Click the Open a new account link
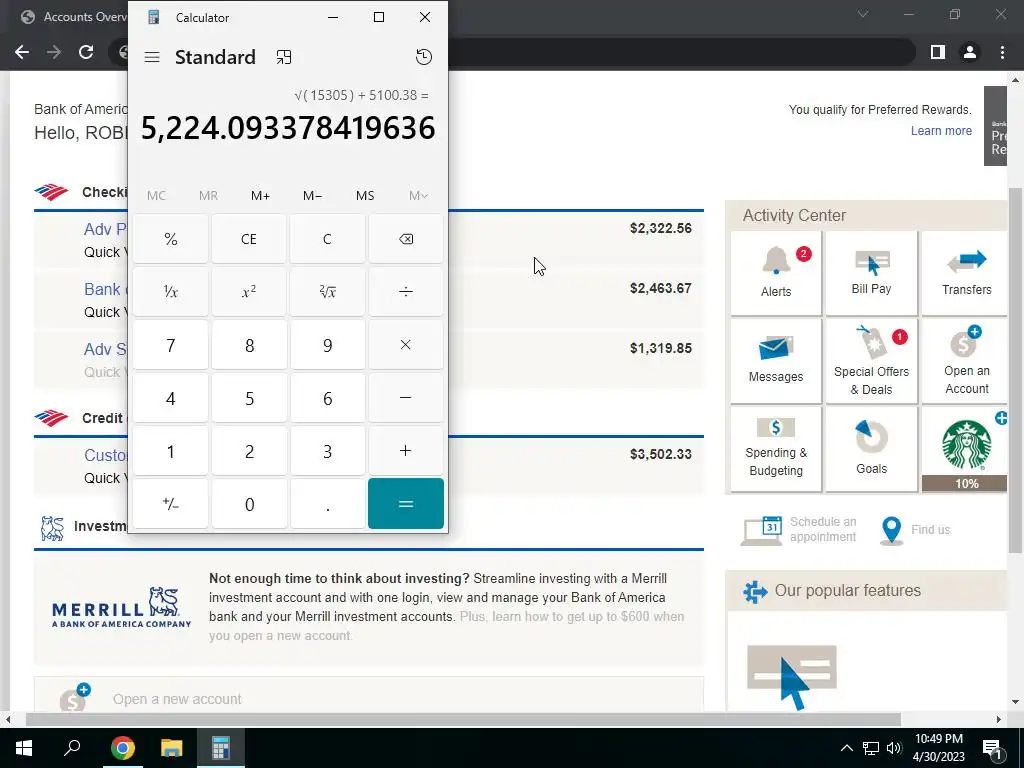 pos(176,699)
